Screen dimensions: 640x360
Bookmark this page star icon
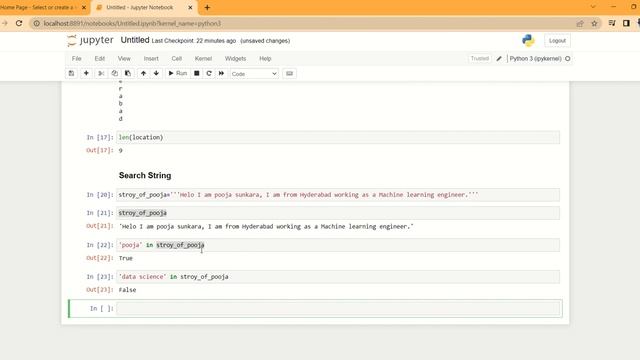click(594, 23)
